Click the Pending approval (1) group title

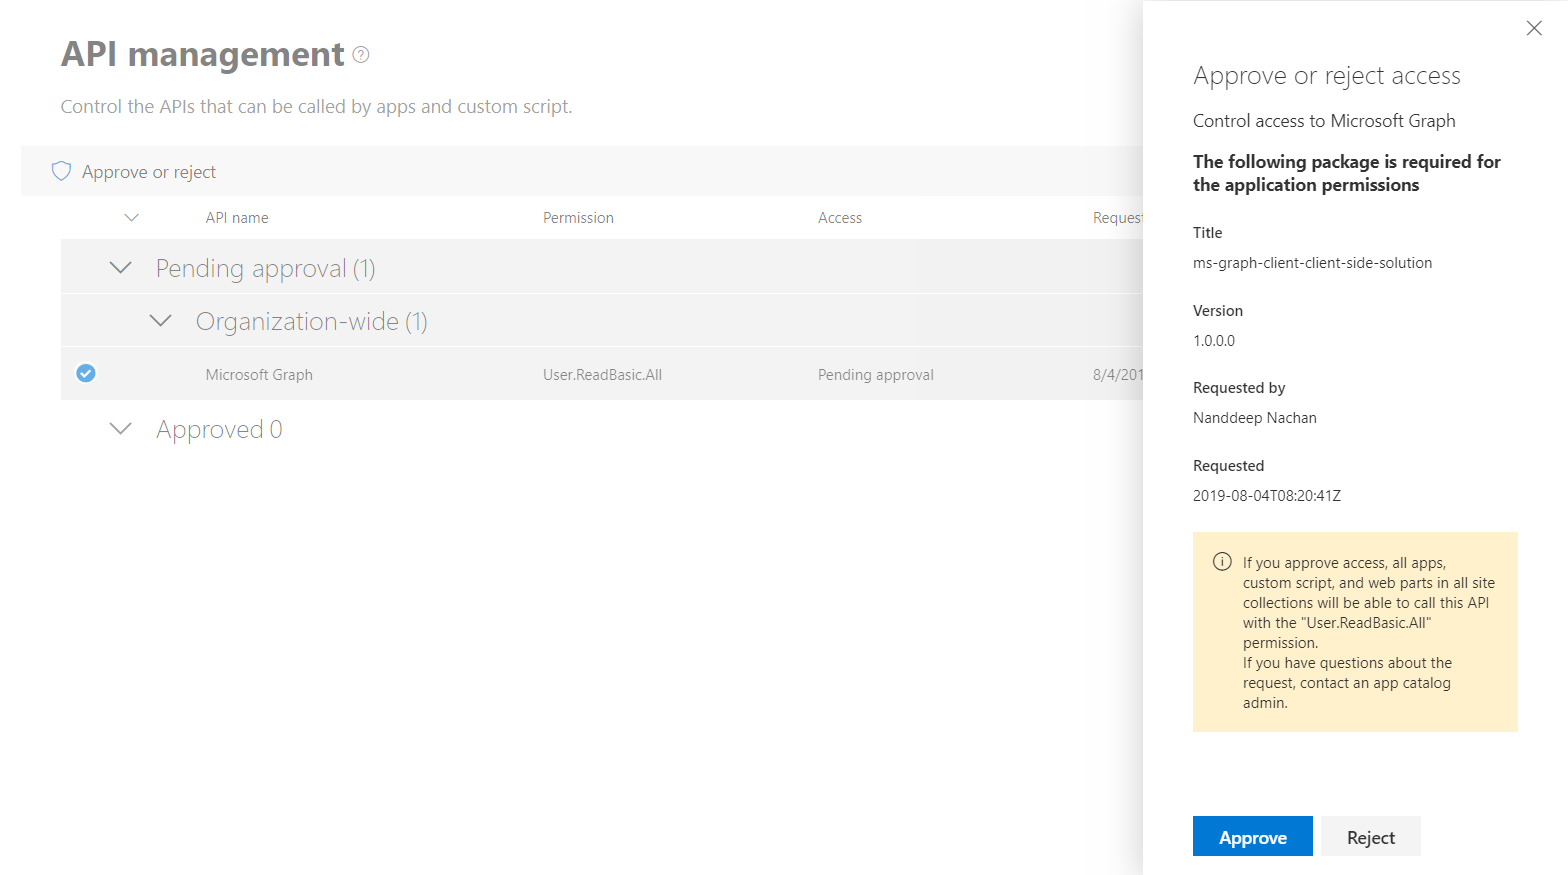pos(265,269)
